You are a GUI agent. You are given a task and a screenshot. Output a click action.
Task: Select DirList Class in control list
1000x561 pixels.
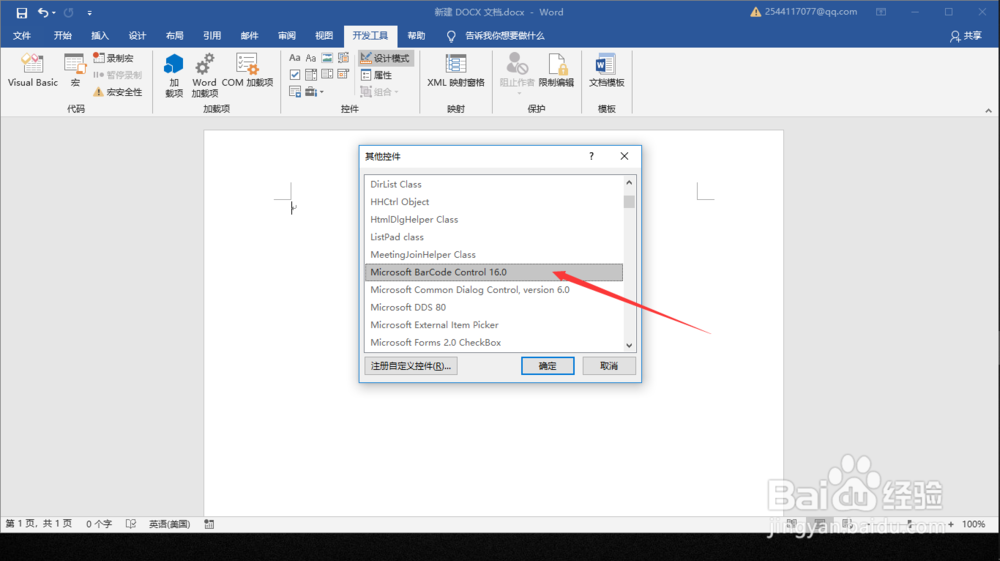[494, 184]
